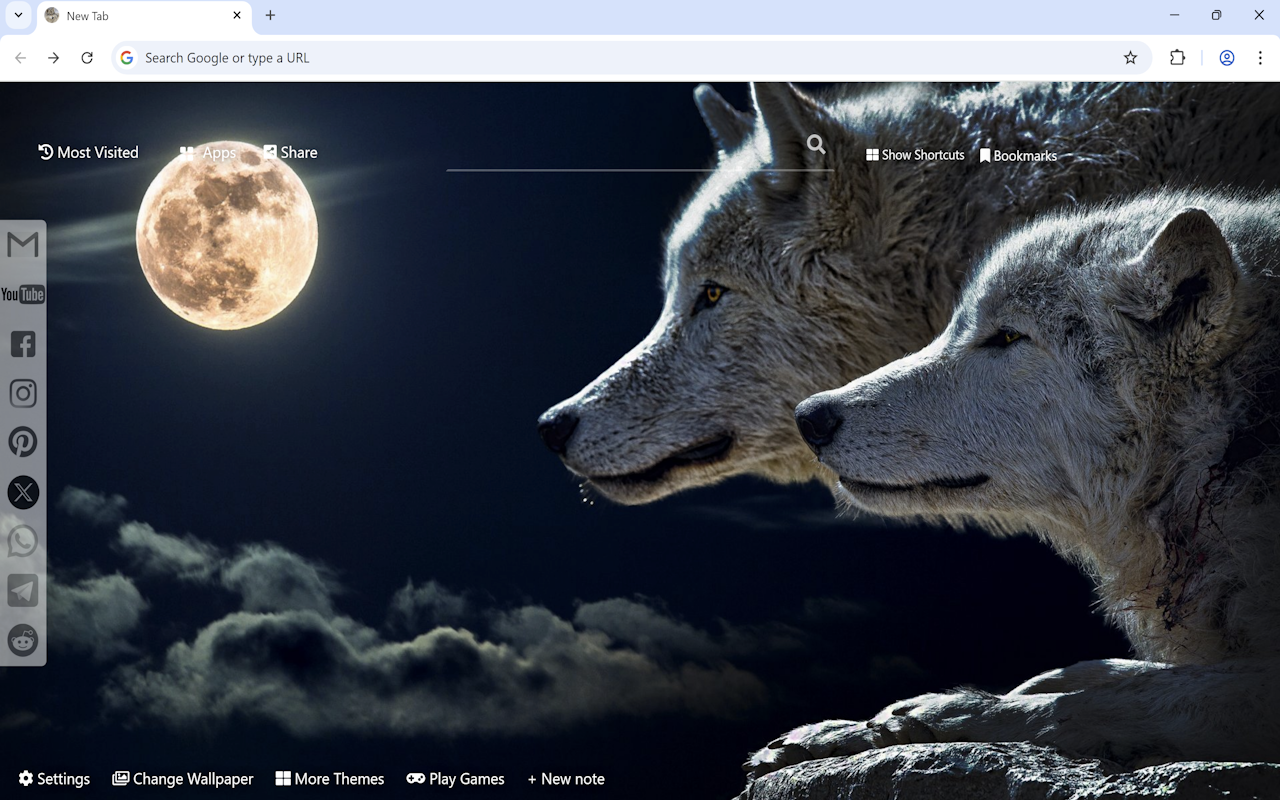Show the Bookmarks panel
Image resolution: width=1280 pixels, height=800 pixels.
pos(1018,155)
